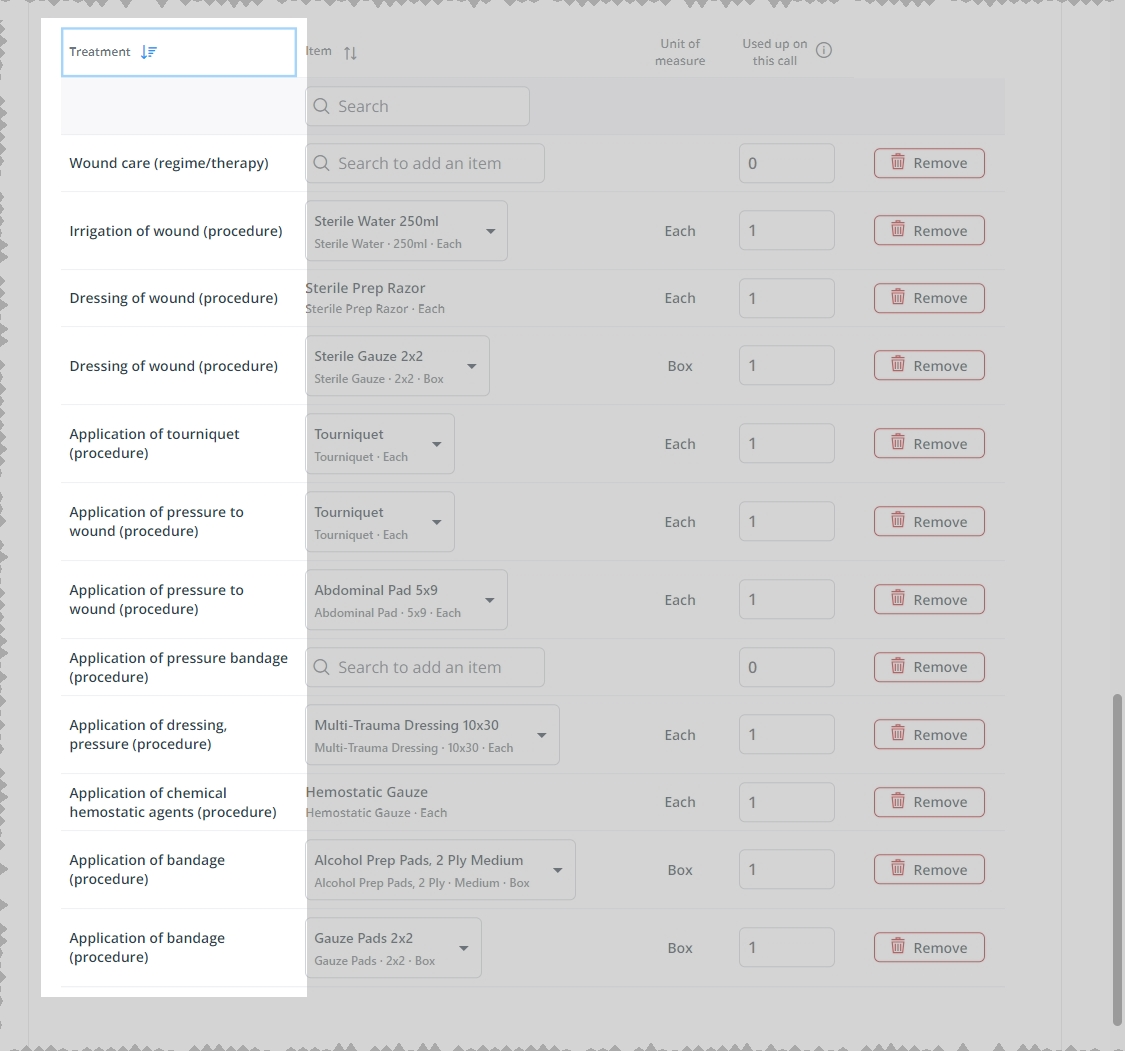Click the vertical scrollbar thumb

1117,859
